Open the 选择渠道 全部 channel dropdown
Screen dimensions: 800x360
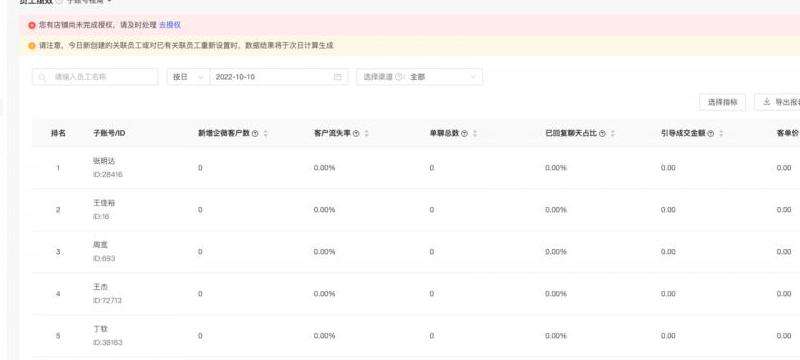coord(419,77)
